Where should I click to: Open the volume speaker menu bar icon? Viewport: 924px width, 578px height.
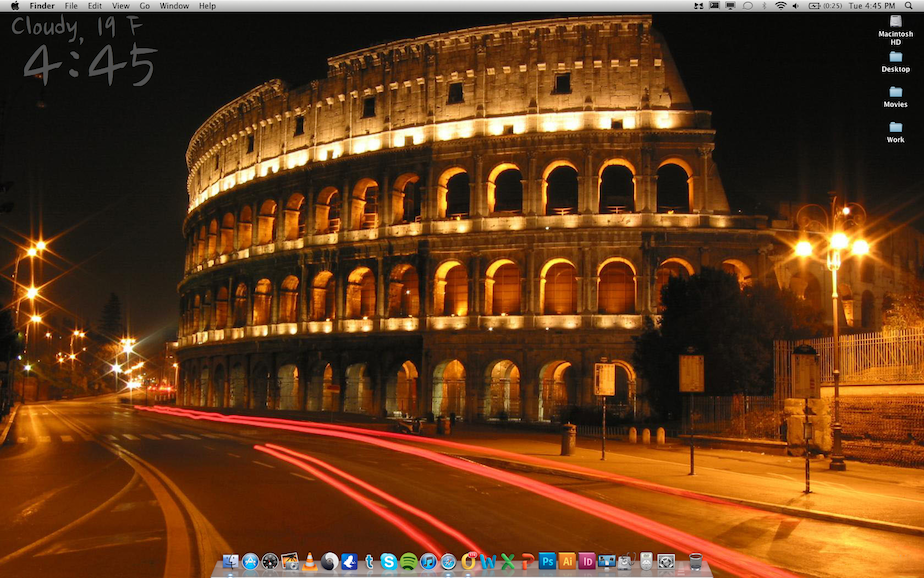coord(796,6)
